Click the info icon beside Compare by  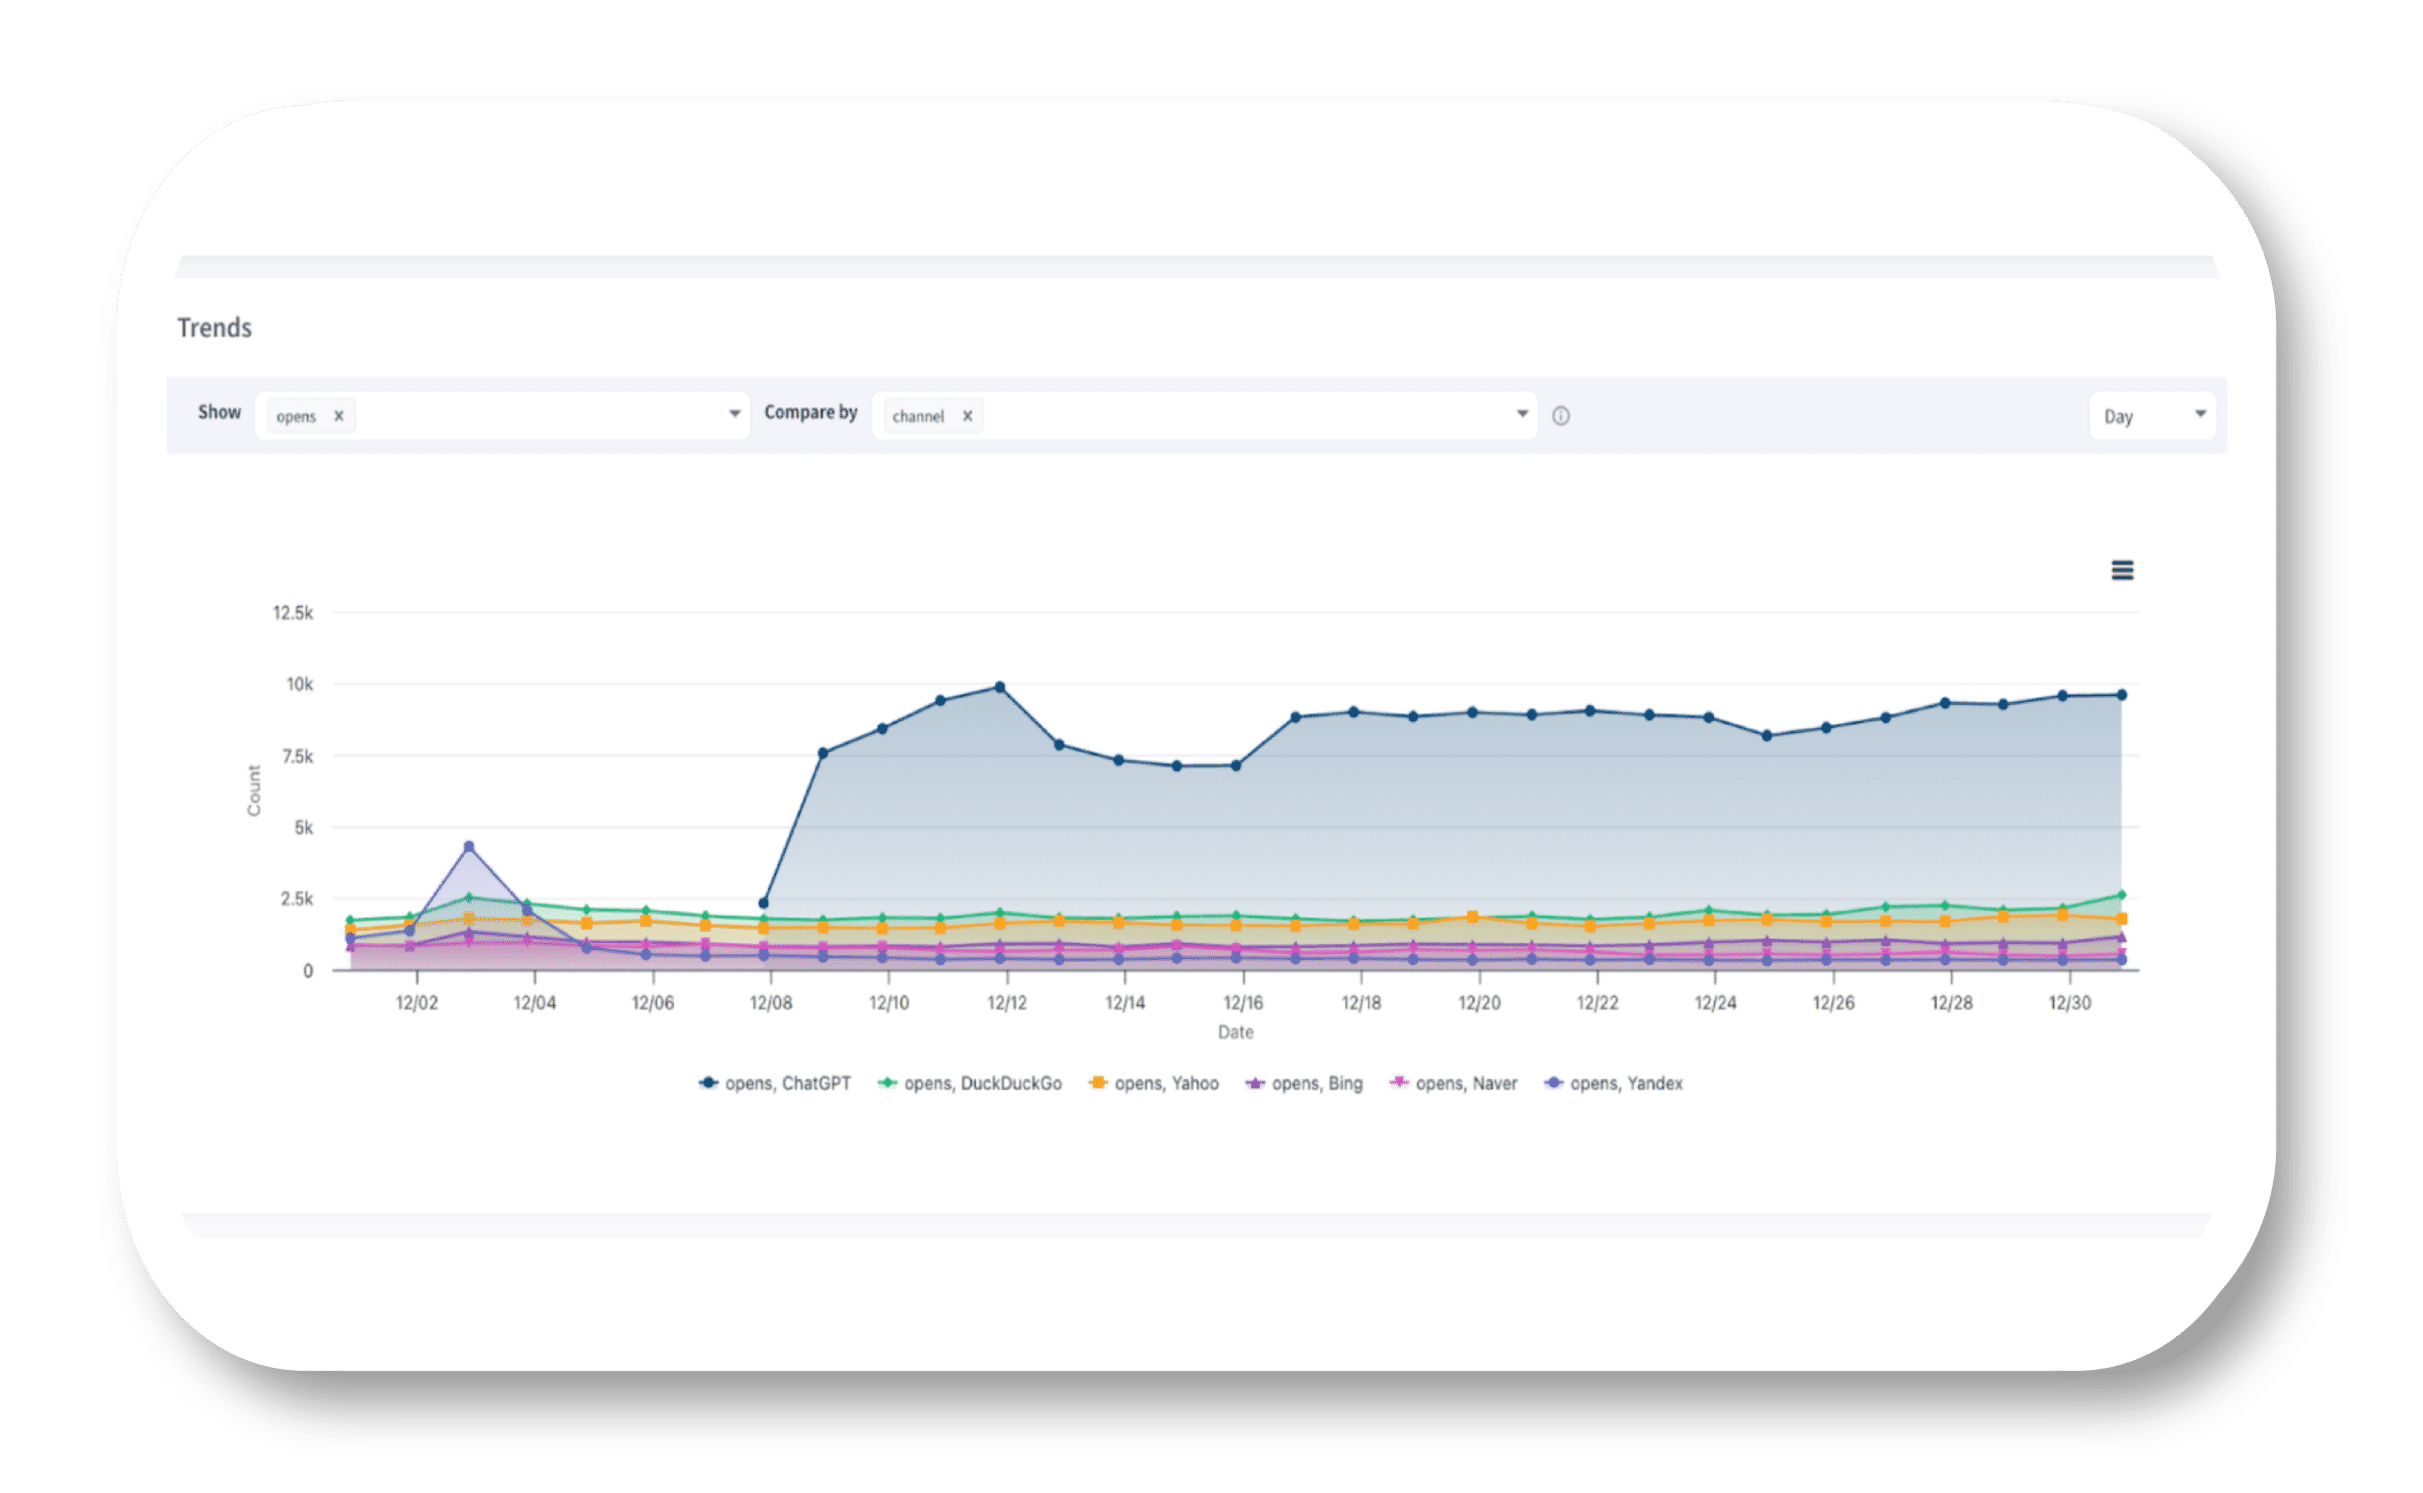pos(1561,416)
